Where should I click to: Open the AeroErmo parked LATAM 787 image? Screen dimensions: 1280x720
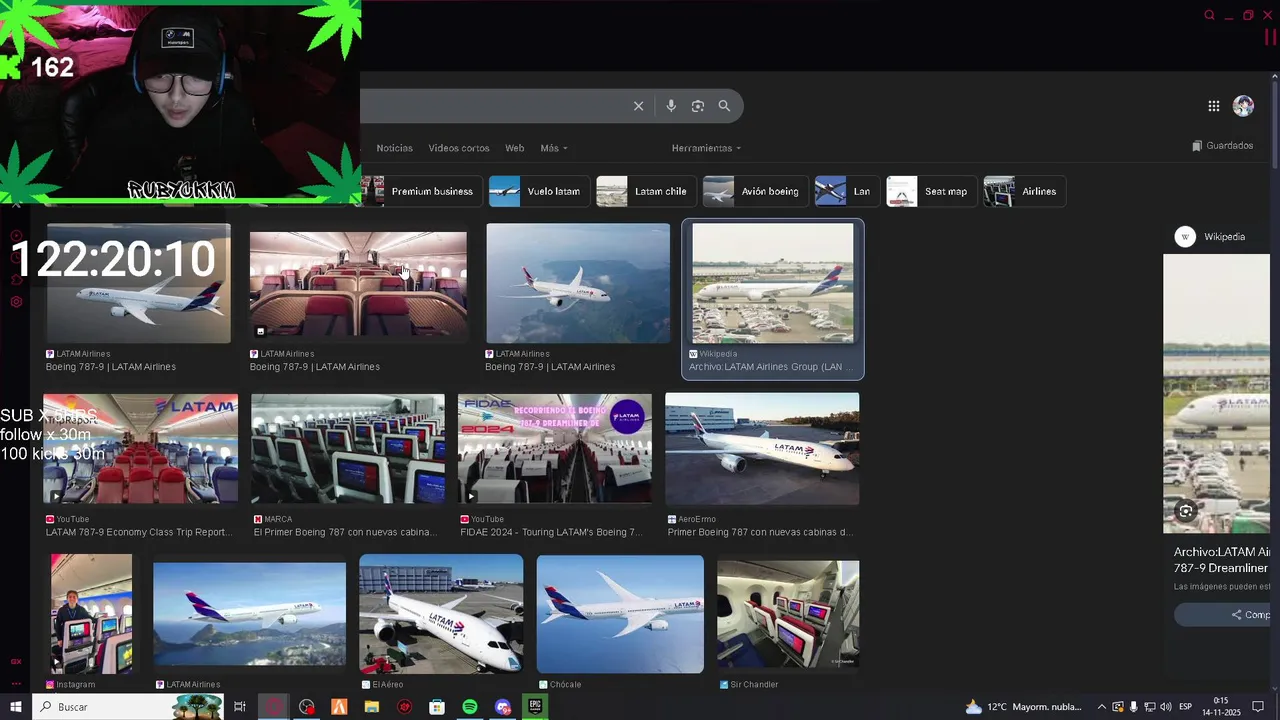click(x=762, y=449)
